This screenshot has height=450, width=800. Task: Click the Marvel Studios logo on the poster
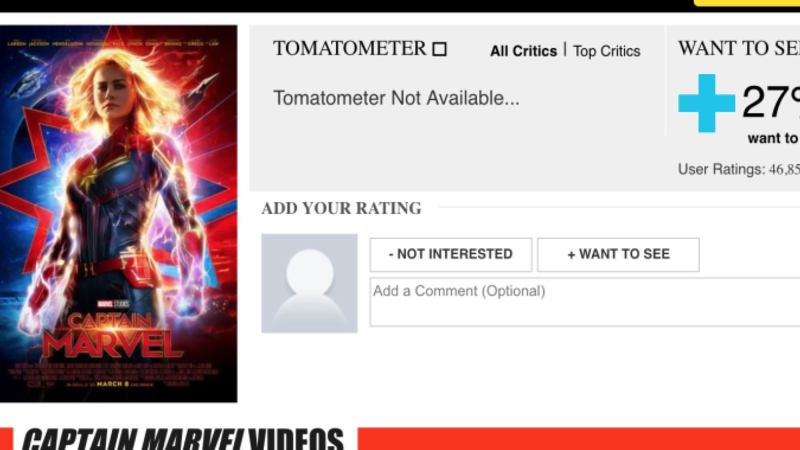[113, 304]
